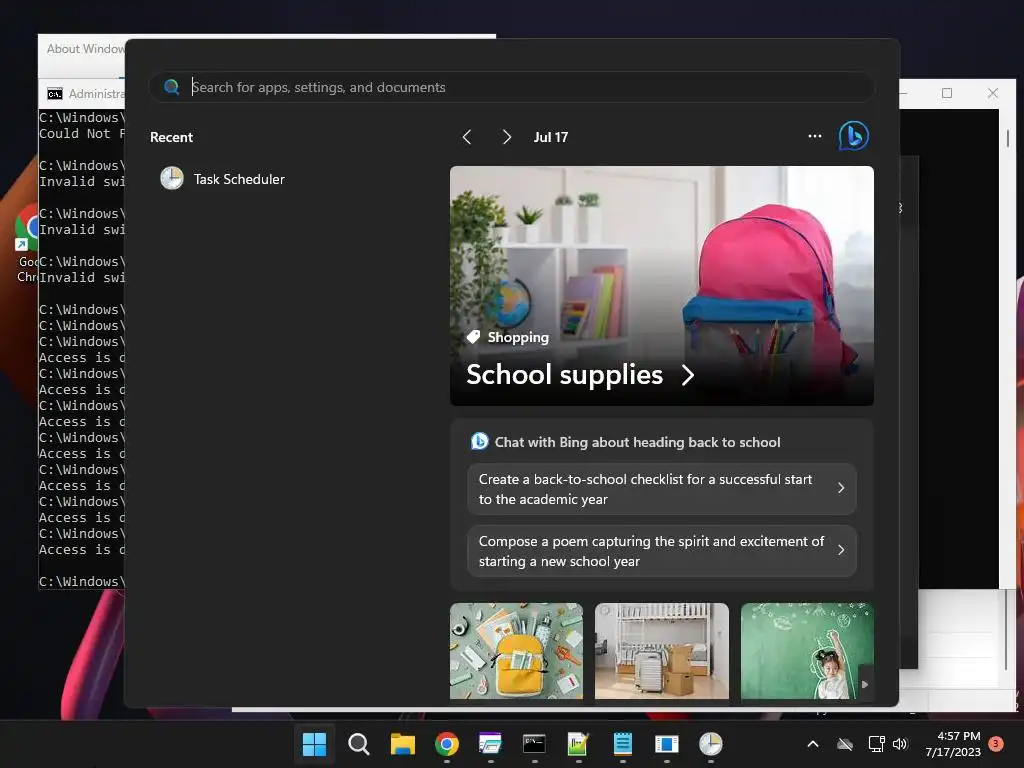This screenshot has width=1024, height=768.
Task: Click the search box for apps and settings
Action: (x=511, y=87)
